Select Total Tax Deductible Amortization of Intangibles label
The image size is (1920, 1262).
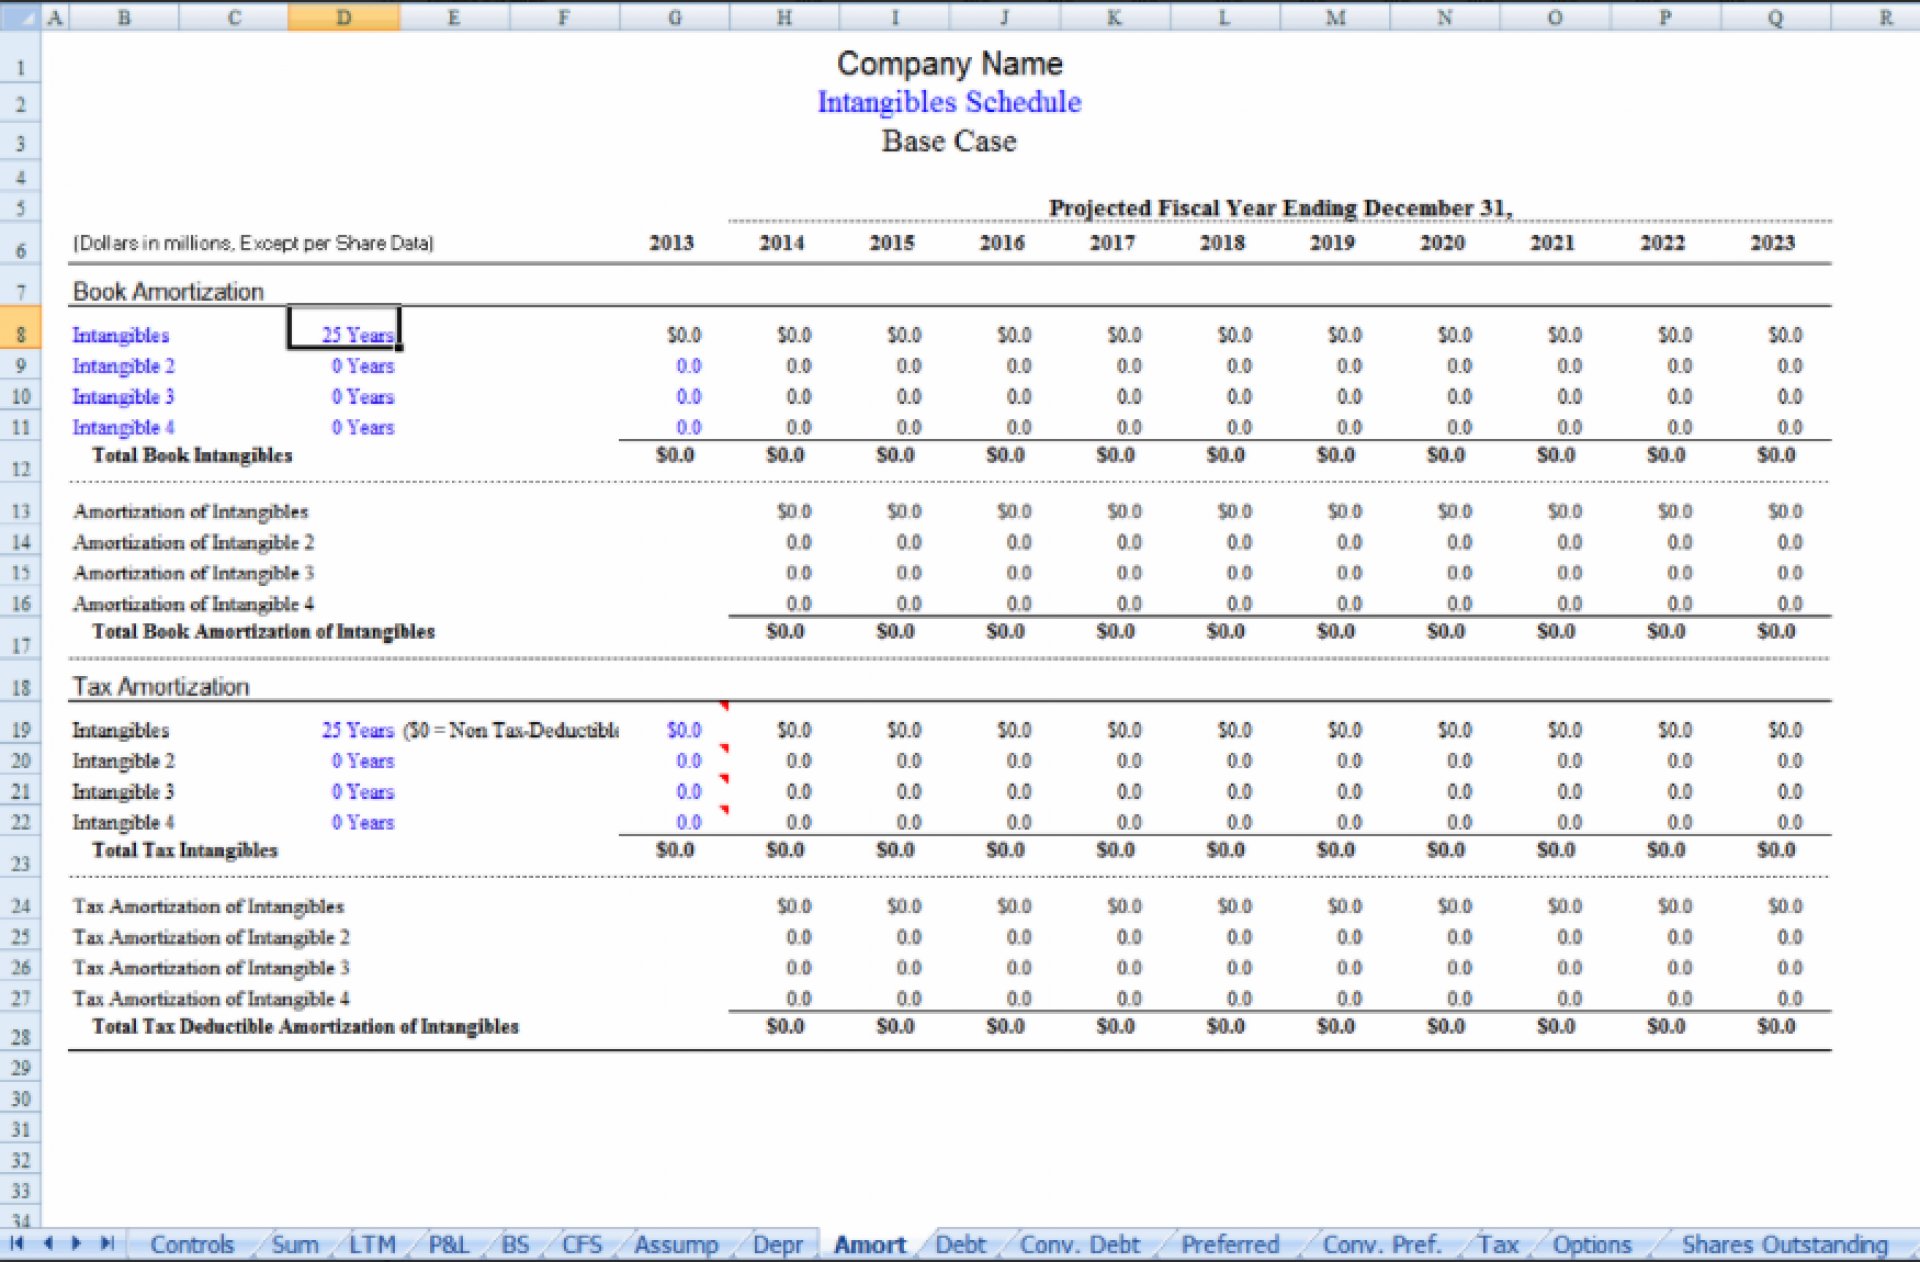[x=305, y=1026]
